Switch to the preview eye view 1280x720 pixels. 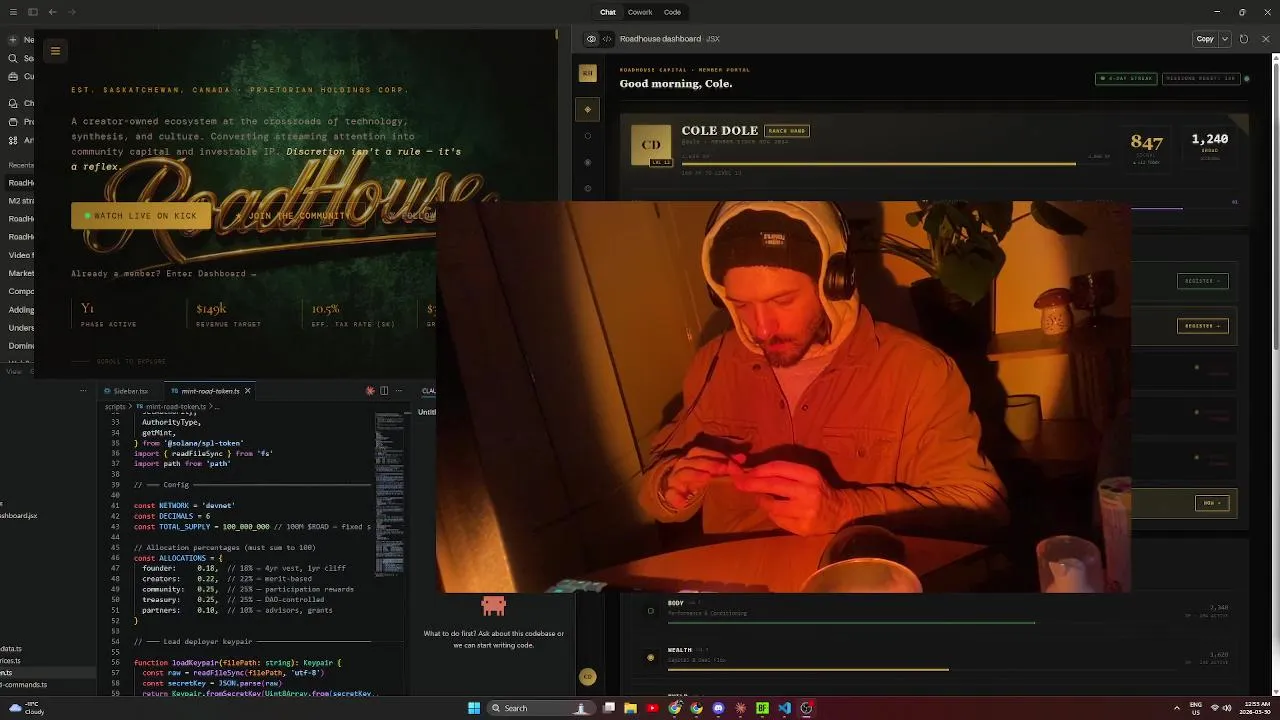click(591, 39)
